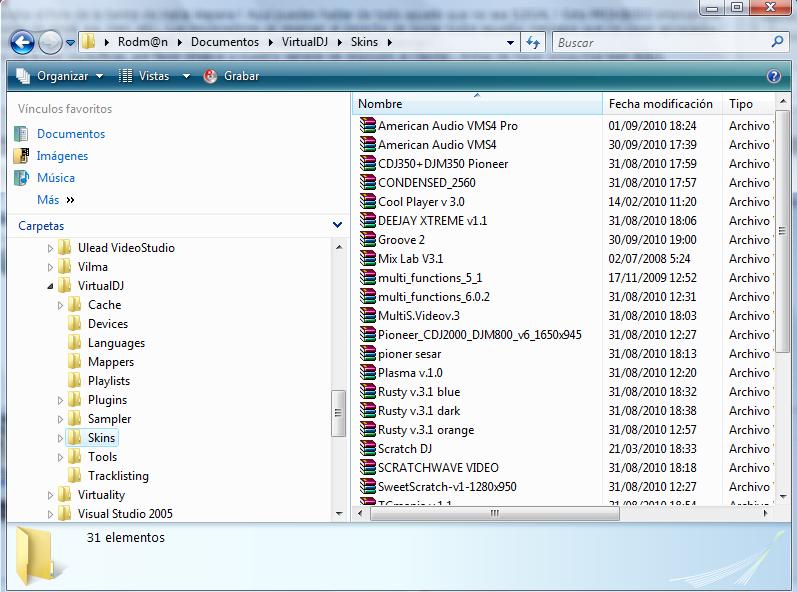Image resolution: width=797 pixels, height=592 pixels.
Task: Click the folder icon in address bar
Action: [x=88, y=42]
